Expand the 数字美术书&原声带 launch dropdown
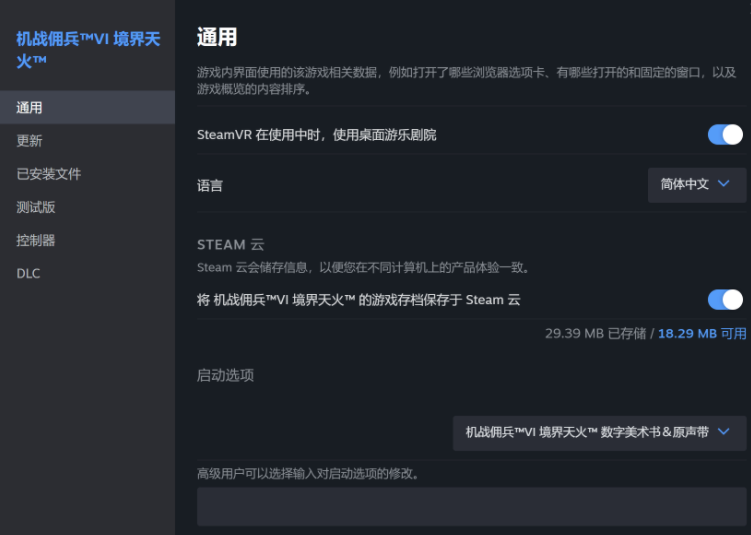This screenshot has height=535, width=751. pos(599,432)
